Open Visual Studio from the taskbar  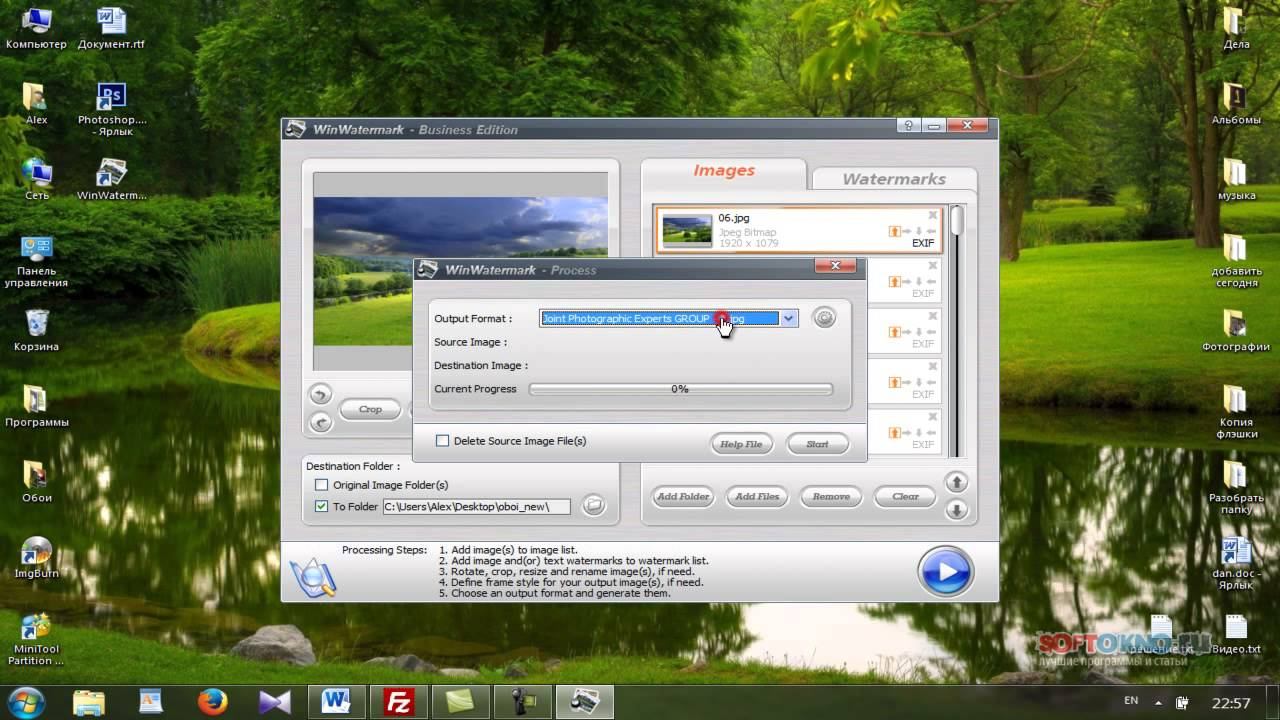click(x=274, y=701)
